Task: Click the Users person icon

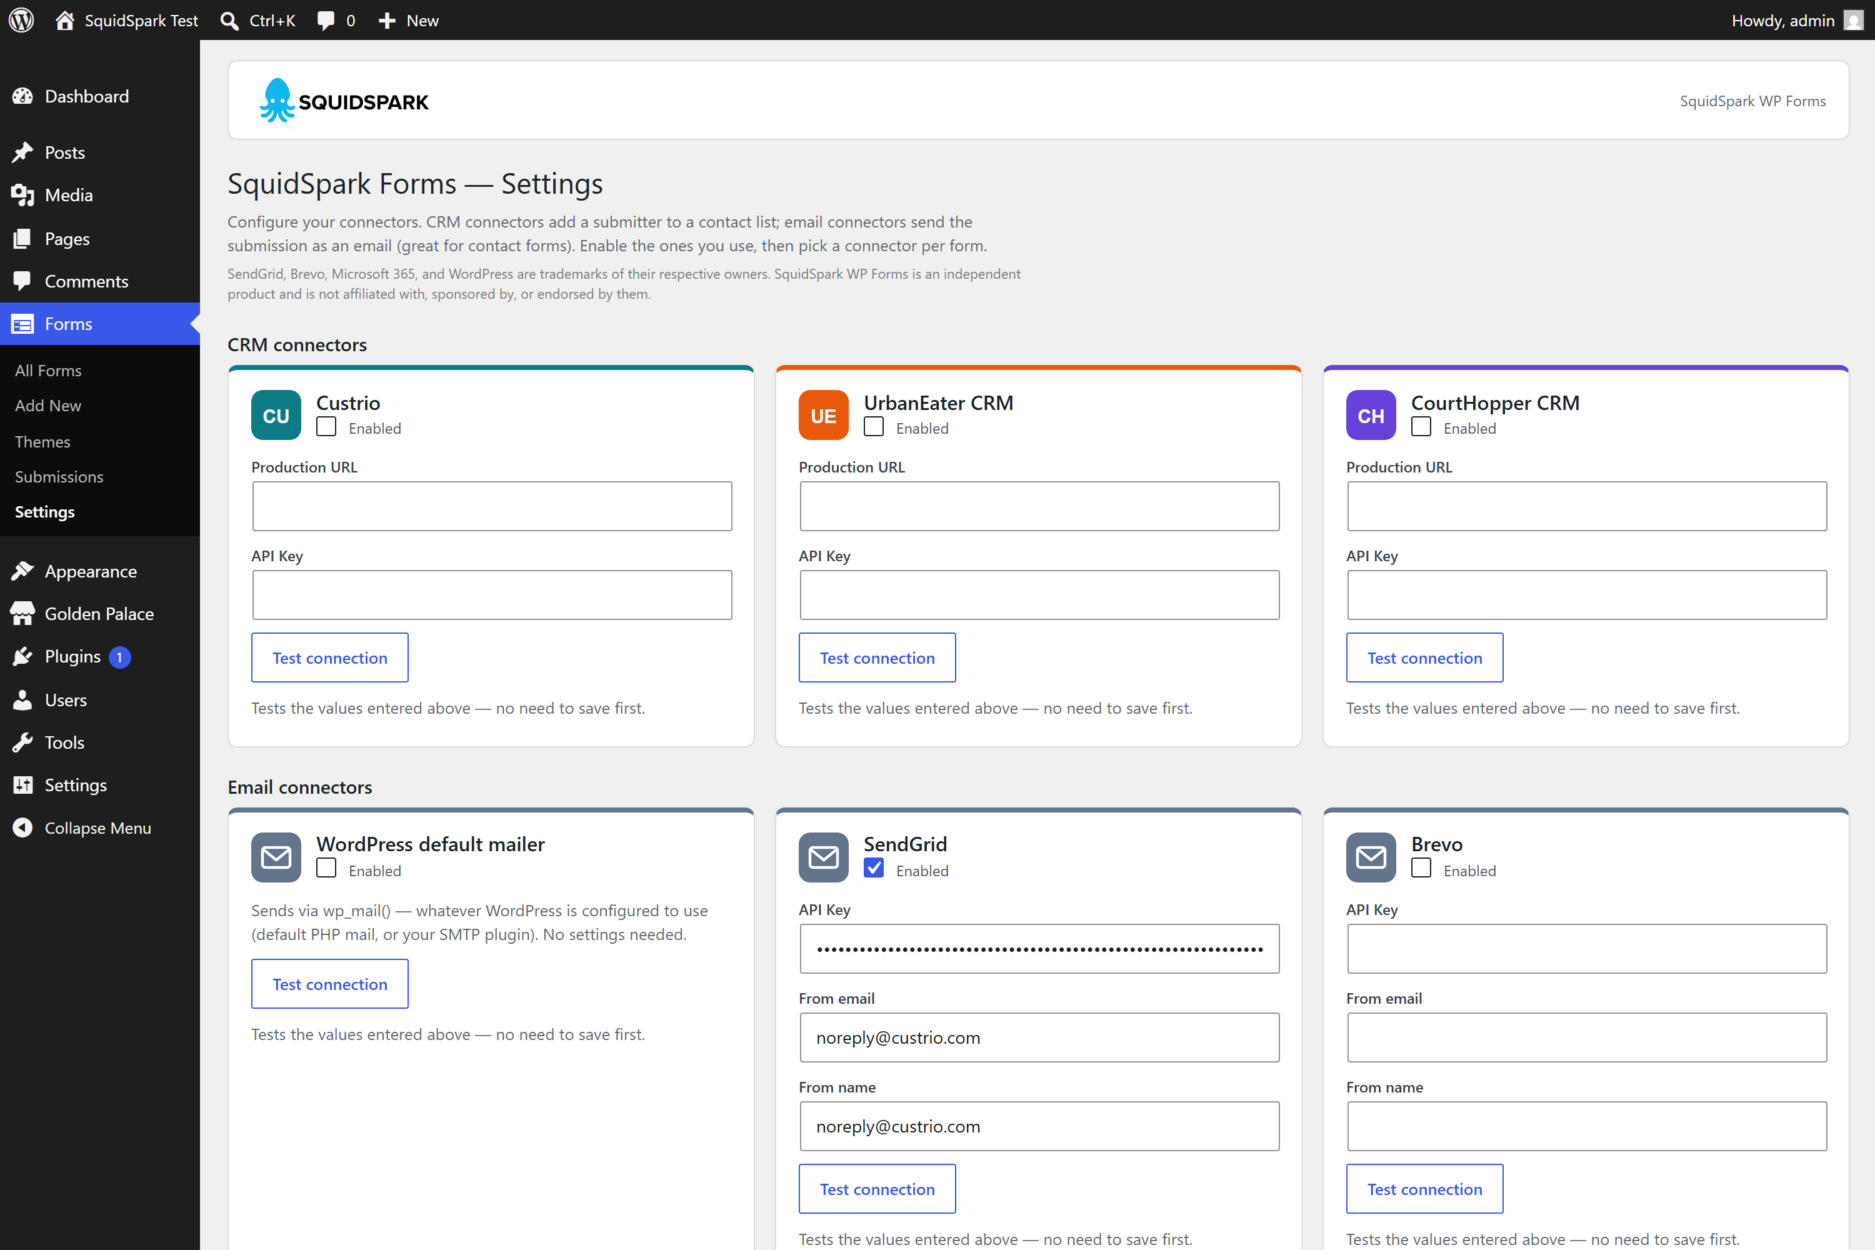Action: click(x=22, y=700)
